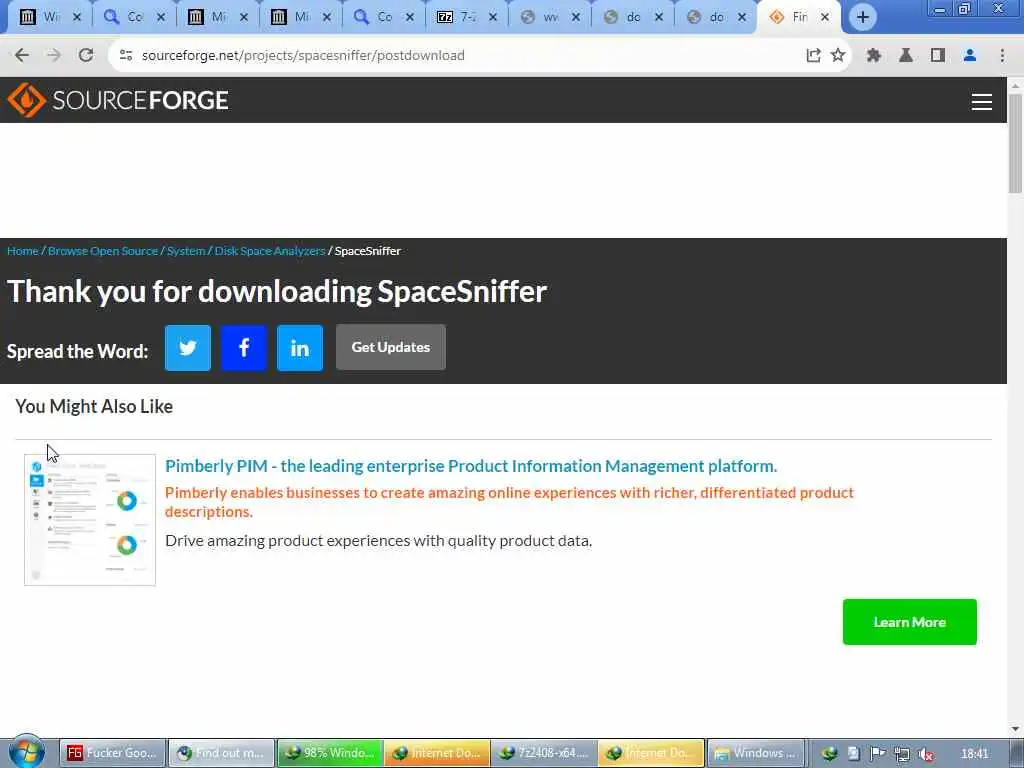Share SpaceSniffer on LinkedIn
Screen dimensions: 1024x768
pyautogui.click(x=300, y=347)
